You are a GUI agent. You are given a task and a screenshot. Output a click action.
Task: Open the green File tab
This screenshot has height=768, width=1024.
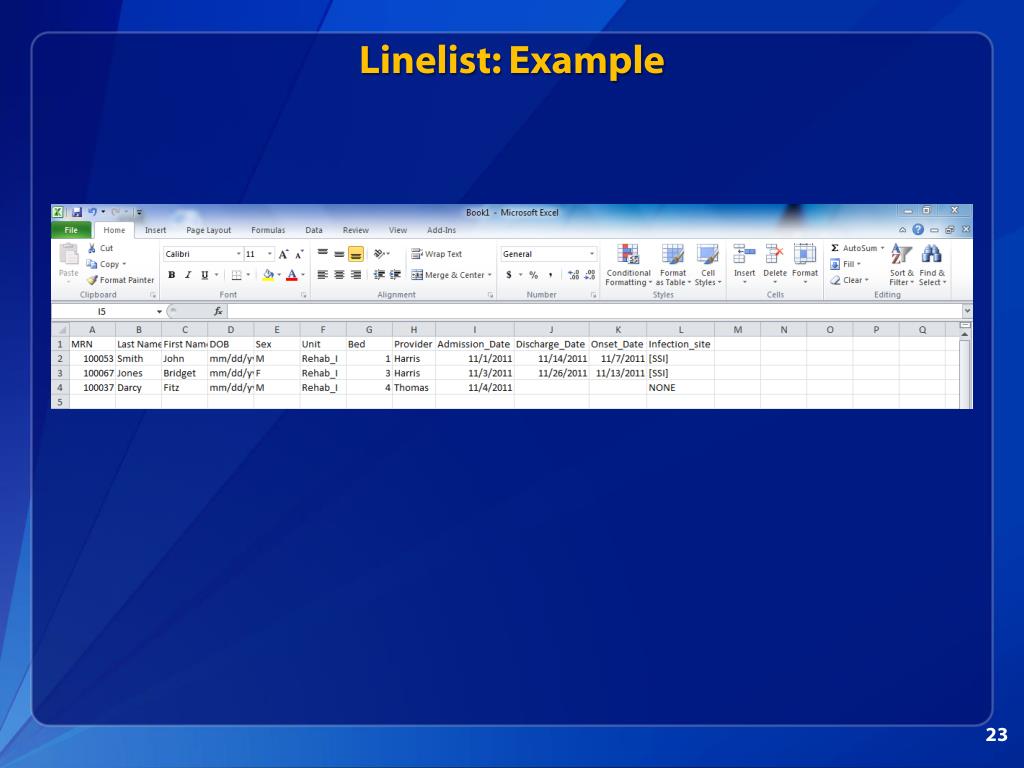(71, 230)
